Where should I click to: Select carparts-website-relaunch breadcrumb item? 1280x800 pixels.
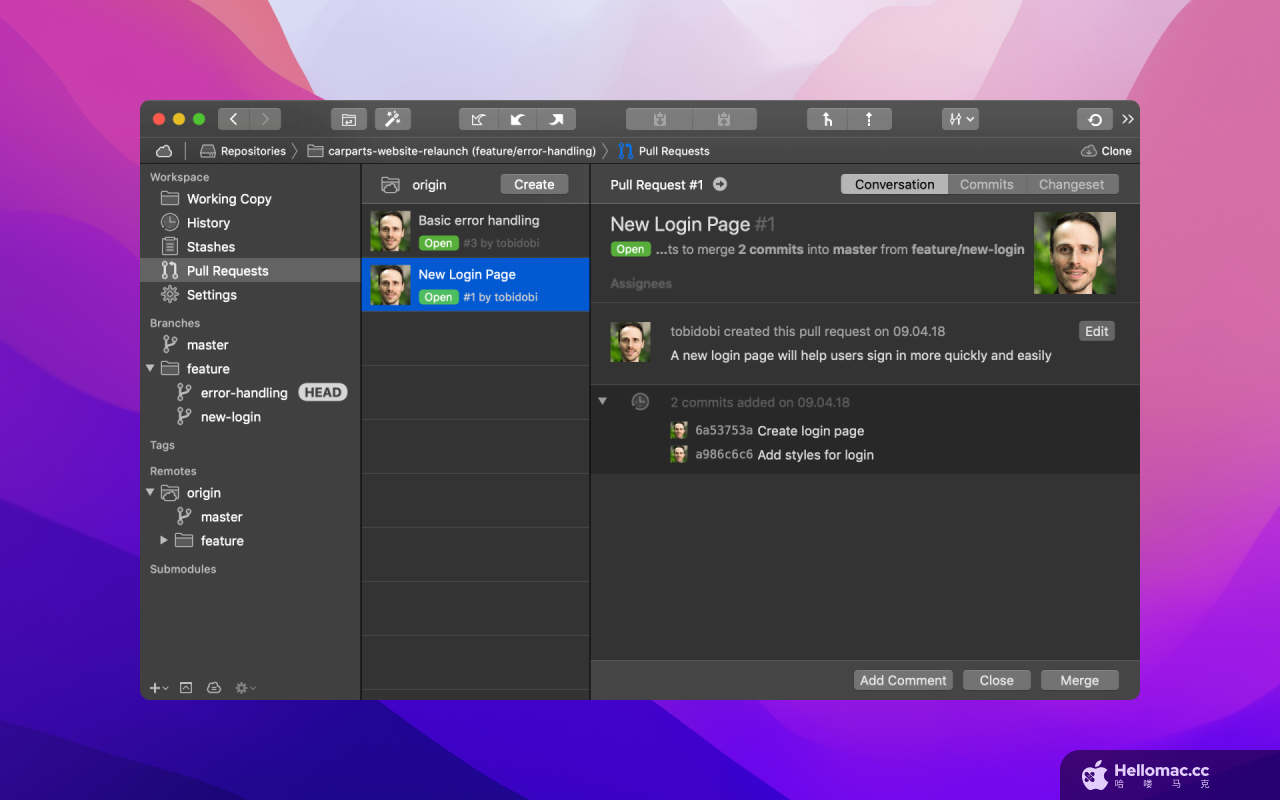pos(451,151)
